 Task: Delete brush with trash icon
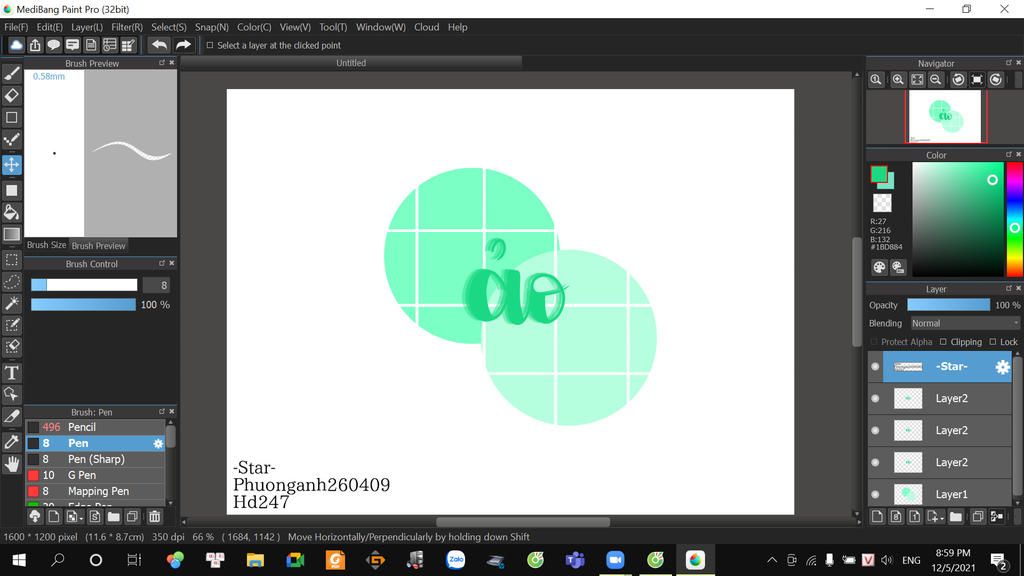[x=154, y=517]
